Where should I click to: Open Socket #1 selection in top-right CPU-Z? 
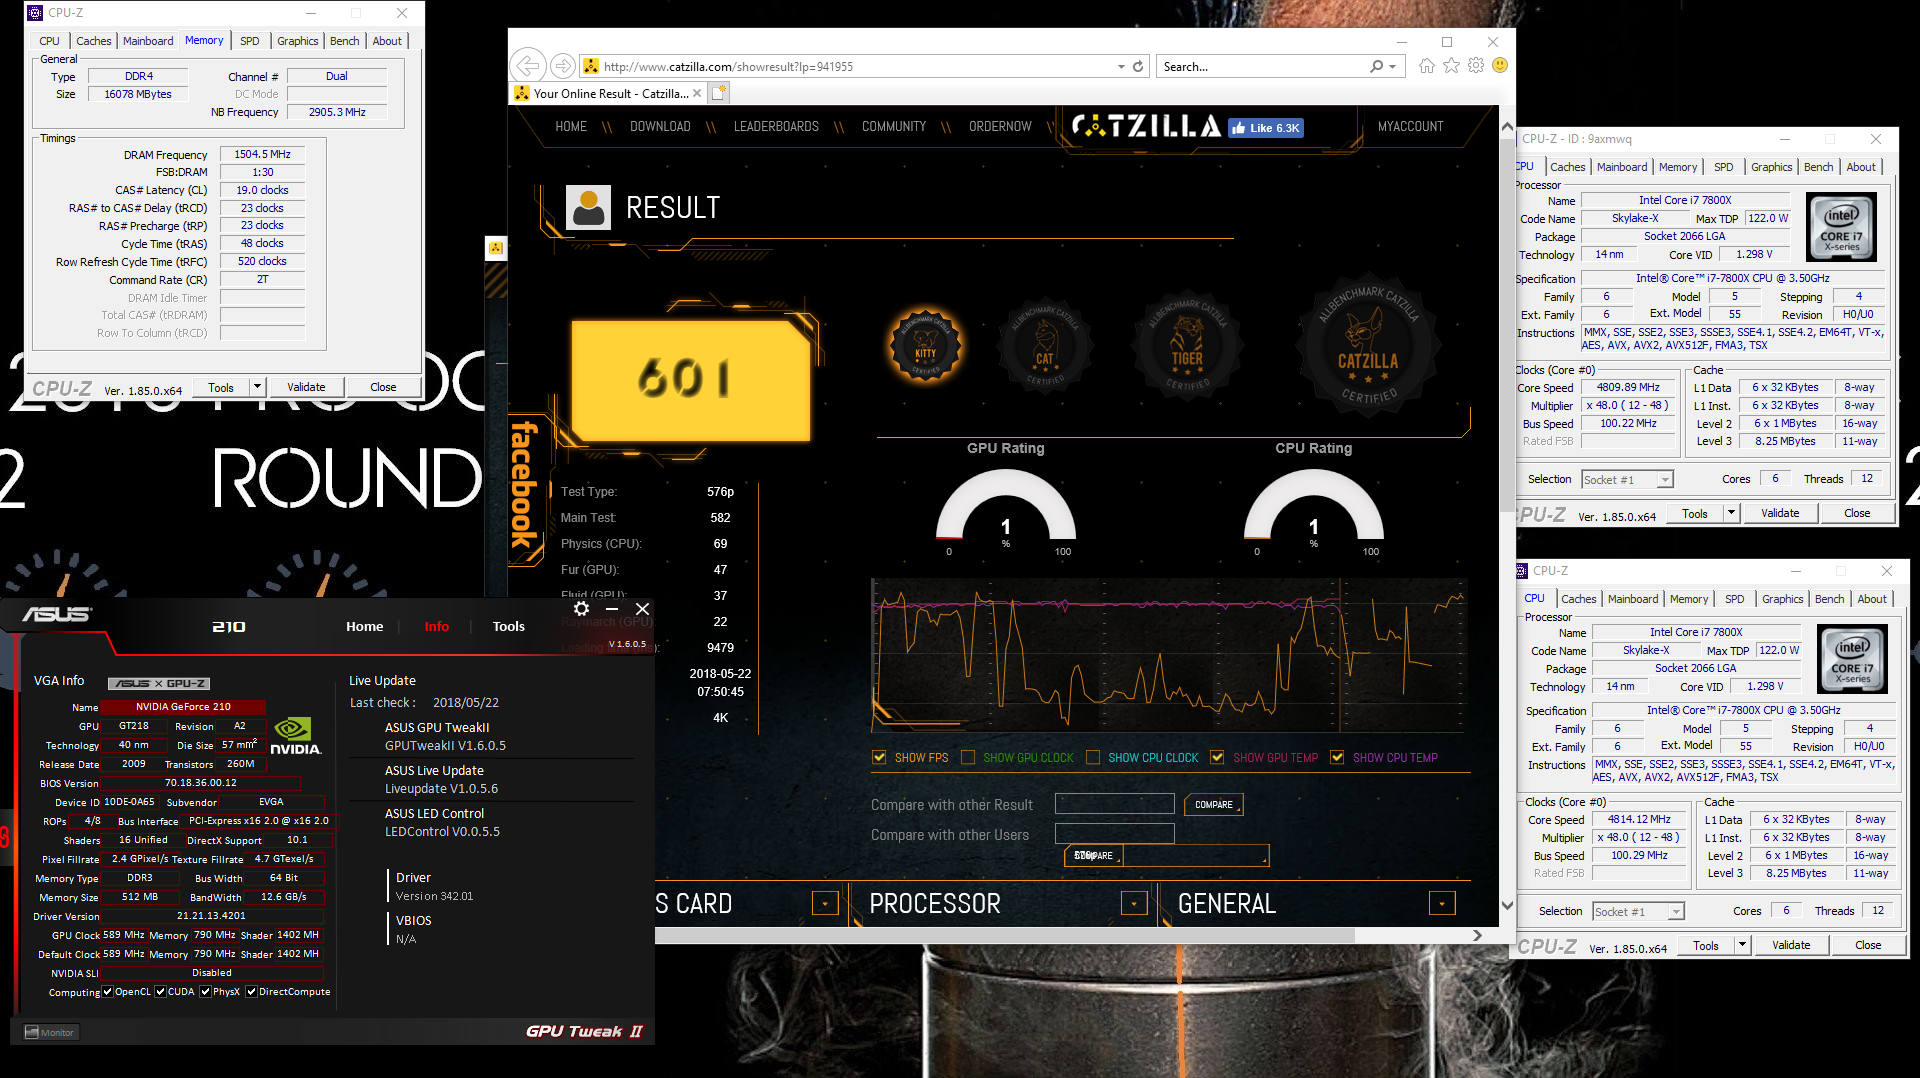click(x=1628, y=480)
